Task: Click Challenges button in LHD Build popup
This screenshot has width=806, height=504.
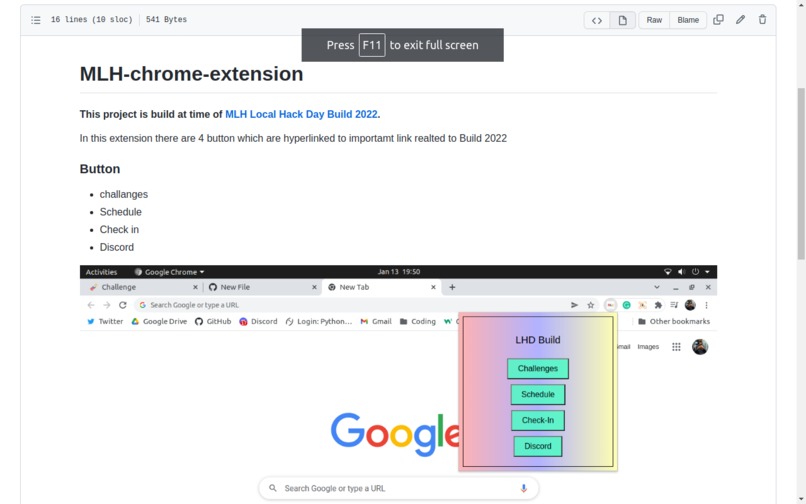Action: pyautogui.click(x=538, y=368)
